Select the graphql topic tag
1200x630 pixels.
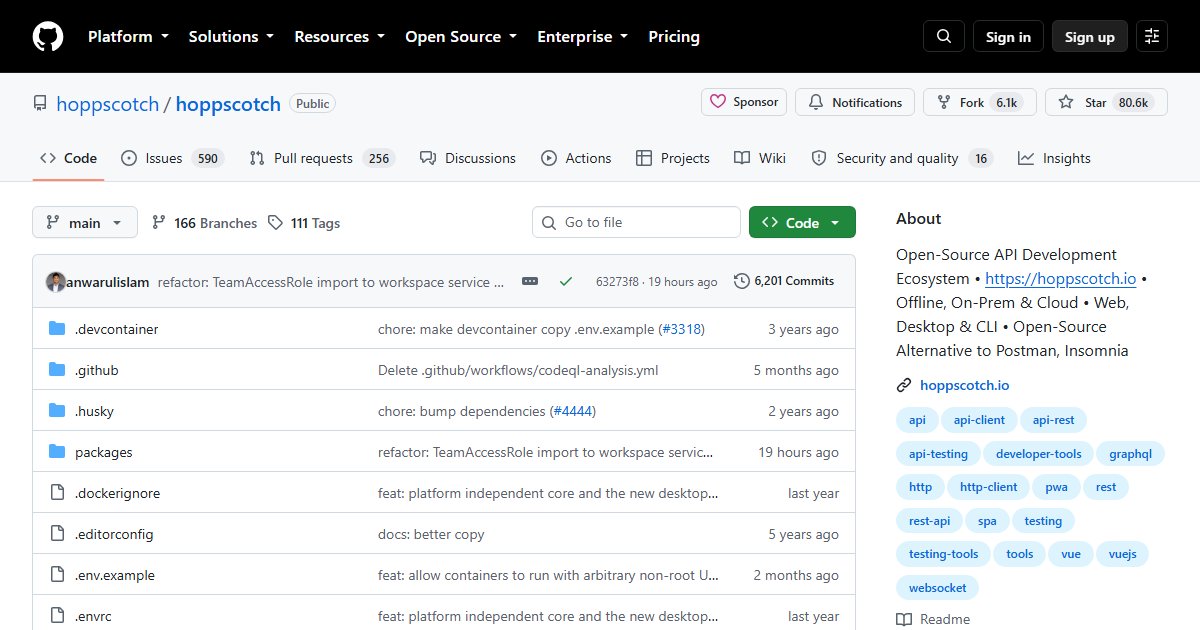pos(1130,454)
